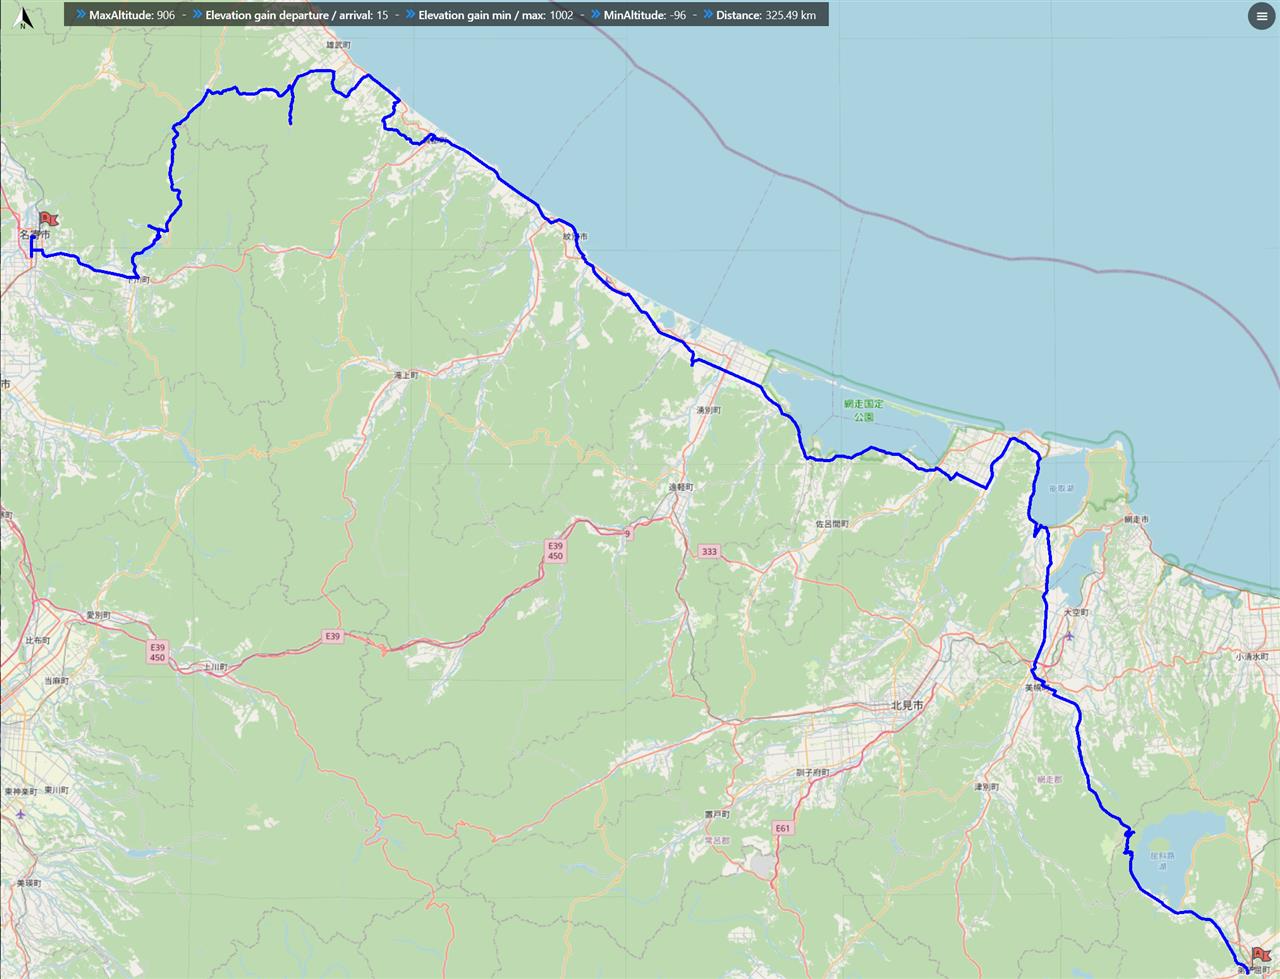Click the 網走市 city label
Screen dimensions: 1280x979
pos(1136,520)
